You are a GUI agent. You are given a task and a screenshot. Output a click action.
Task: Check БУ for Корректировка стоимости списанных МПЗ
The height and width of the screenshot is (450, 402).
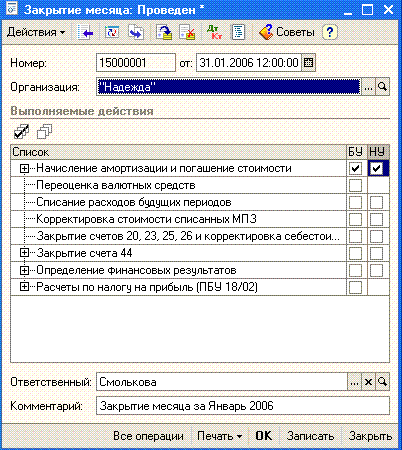pyautogui.click(x=355, y=219)
